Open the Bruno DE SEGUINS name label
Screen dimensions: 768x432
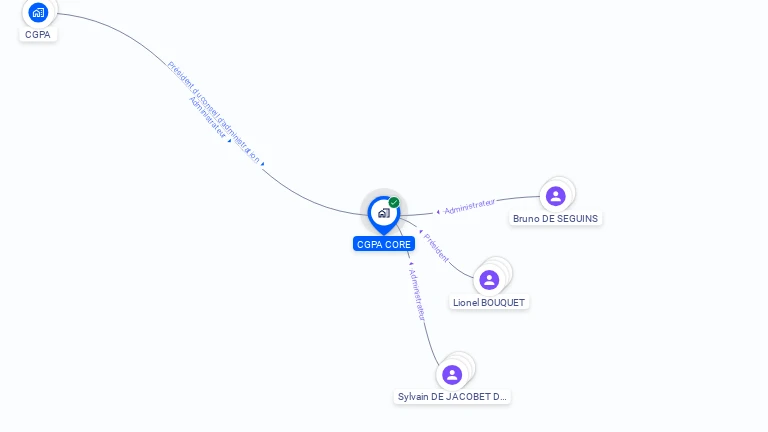555,218
